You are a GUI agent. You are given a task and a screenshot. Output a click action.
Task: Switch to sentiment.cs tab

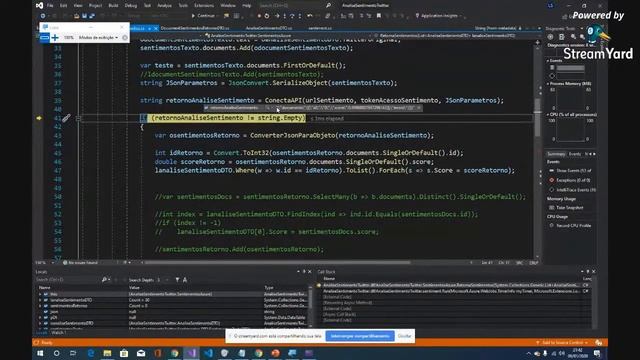[320, 28]
